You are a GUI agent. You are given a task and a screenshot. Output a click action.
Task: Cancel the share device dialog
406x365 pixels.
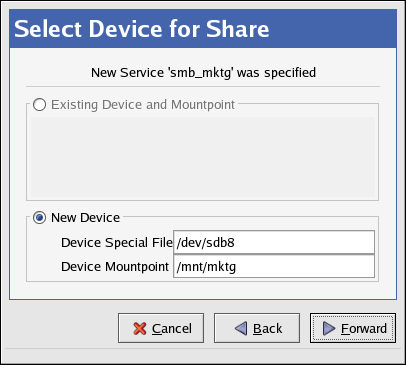pos(161,328)
